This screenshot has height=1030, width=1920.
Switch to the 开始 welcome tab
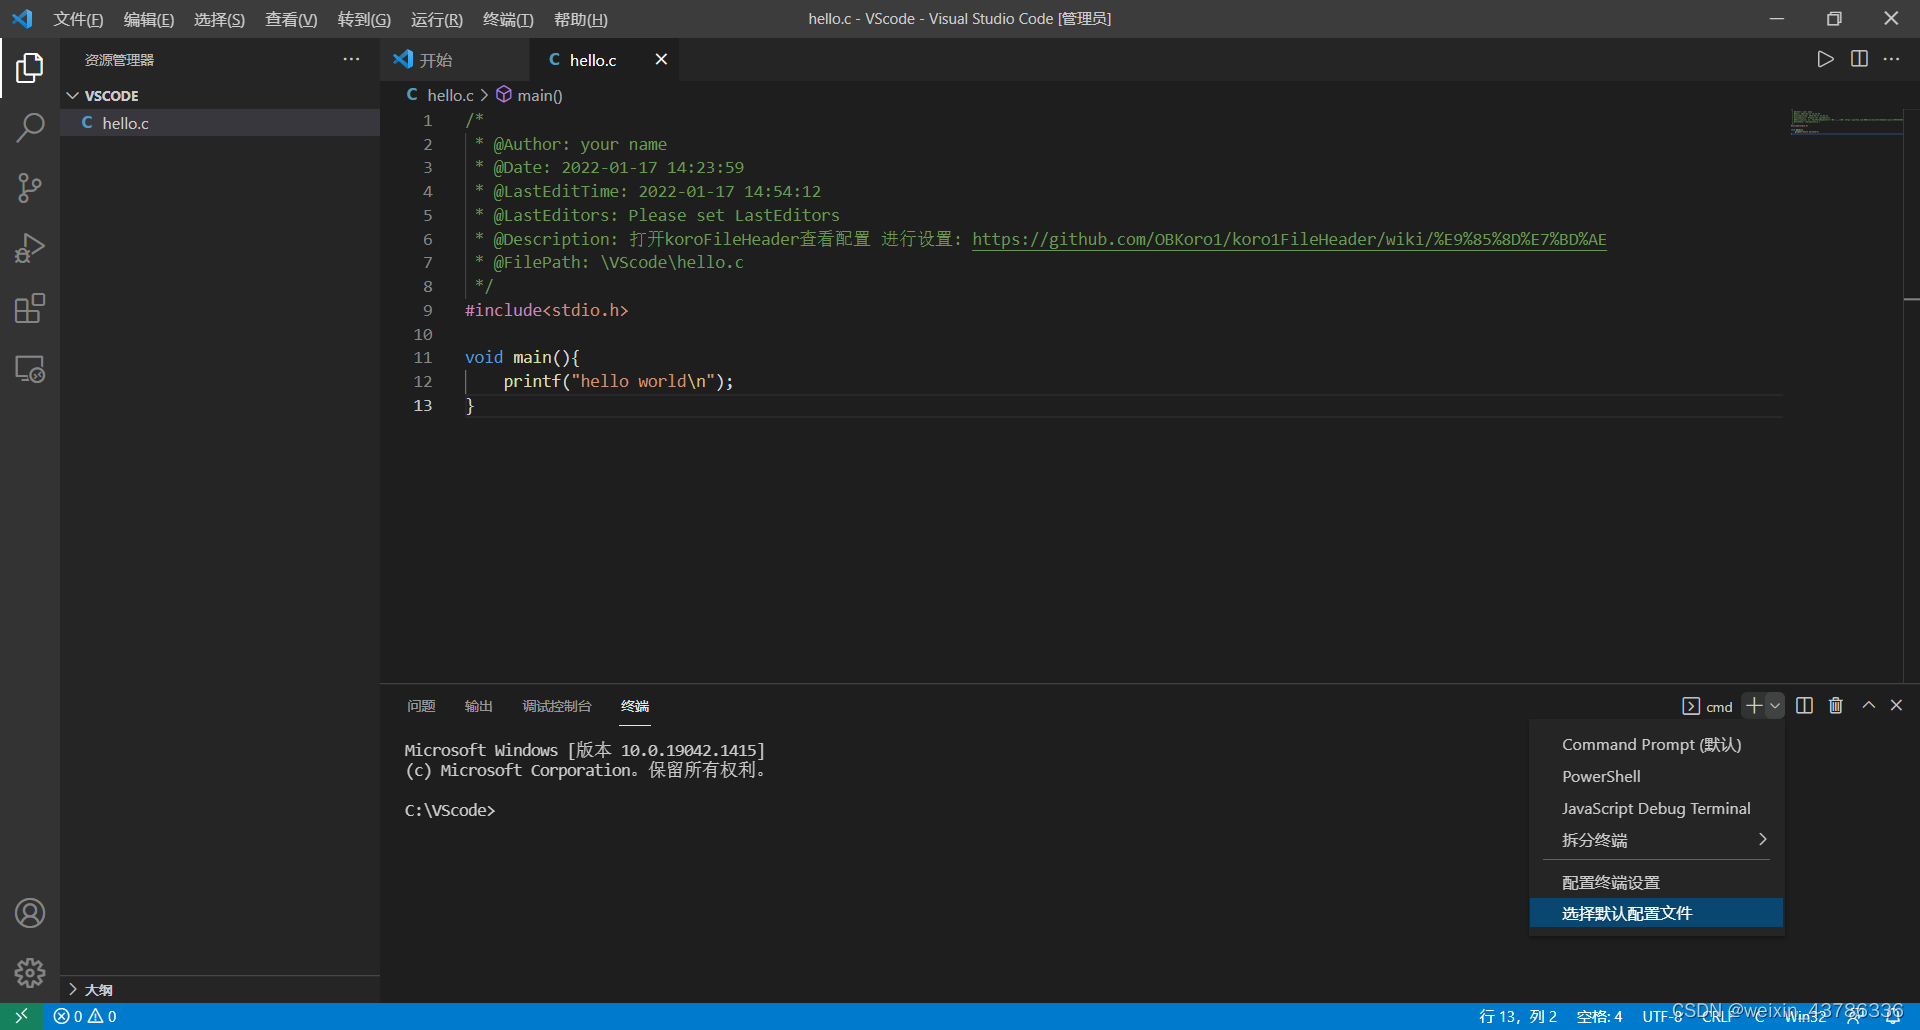pos(455,60)
